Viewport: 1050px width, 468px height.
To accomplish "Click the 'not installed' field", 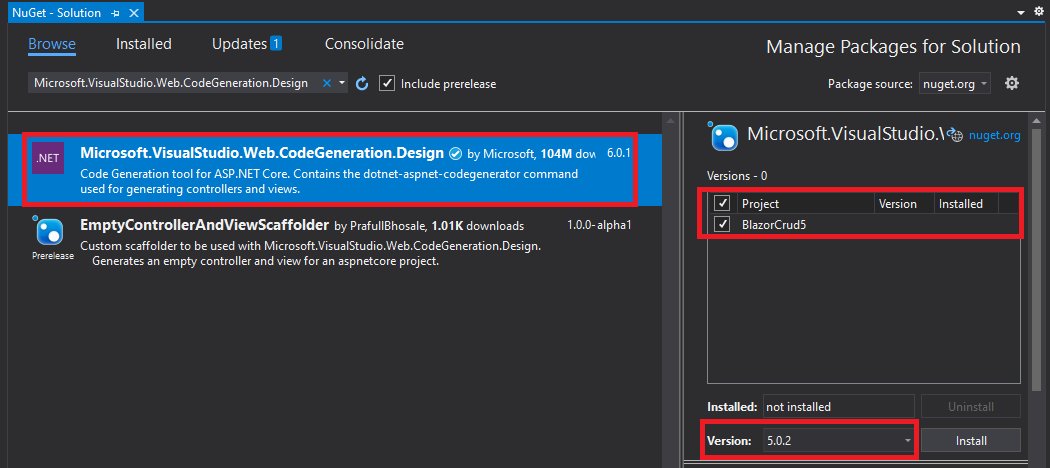I will point(838,406).
